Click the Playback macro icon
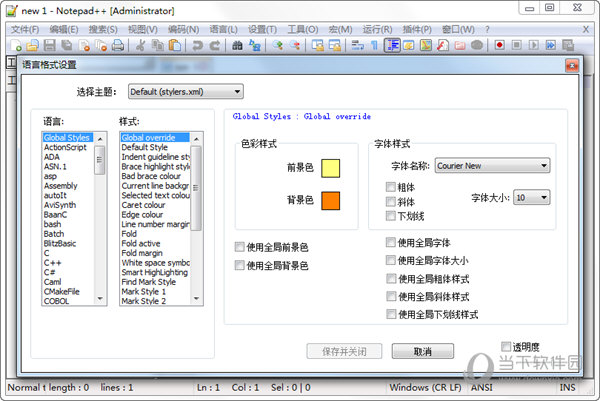 click(533, 46)
